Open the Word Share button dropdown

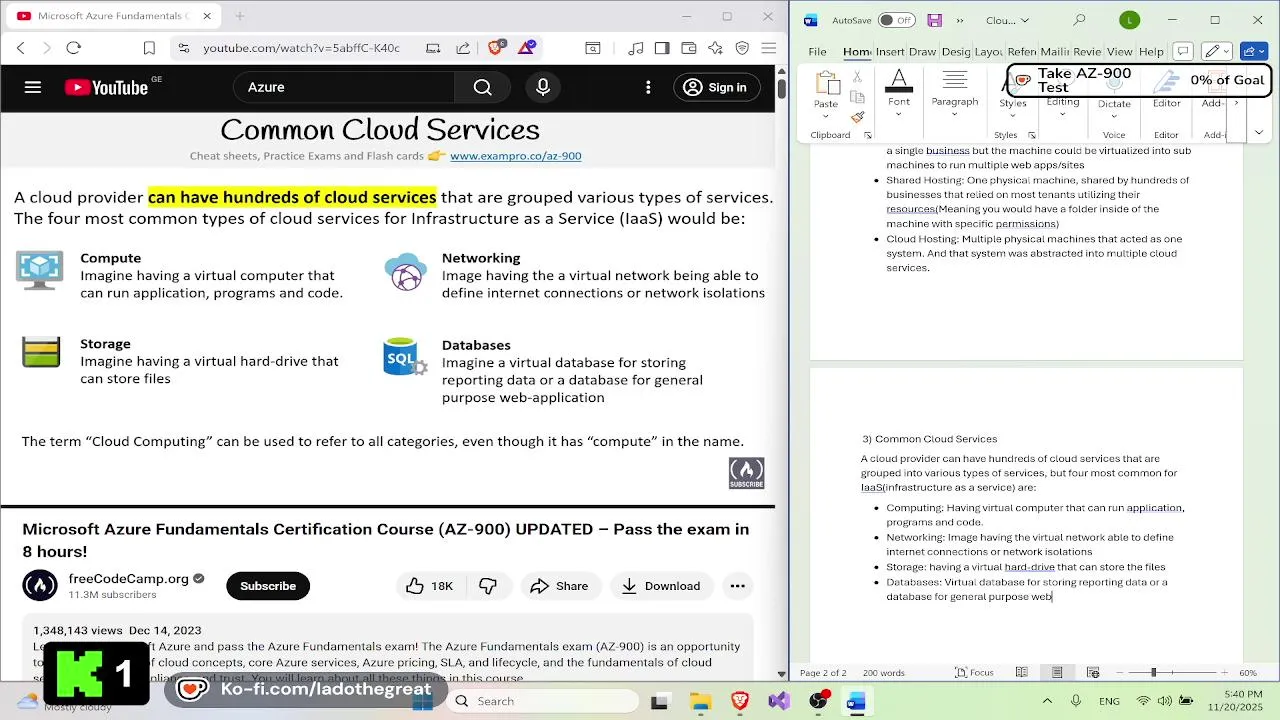coord(1254,51)
